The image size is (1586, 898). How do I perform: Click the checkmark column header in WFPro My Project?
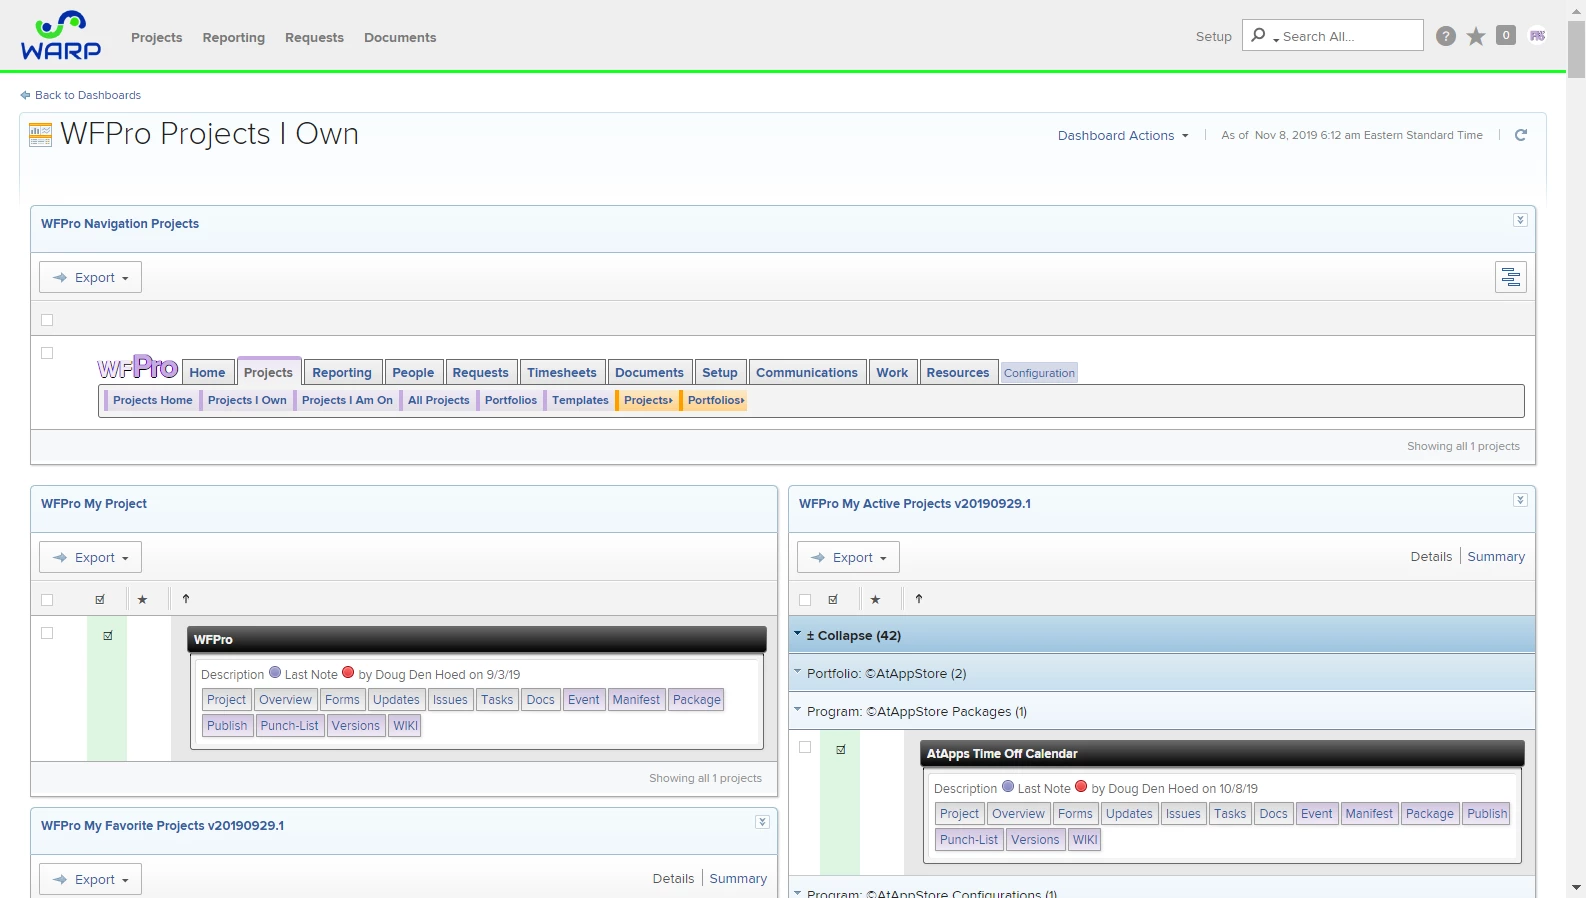(x=100, y=600)
